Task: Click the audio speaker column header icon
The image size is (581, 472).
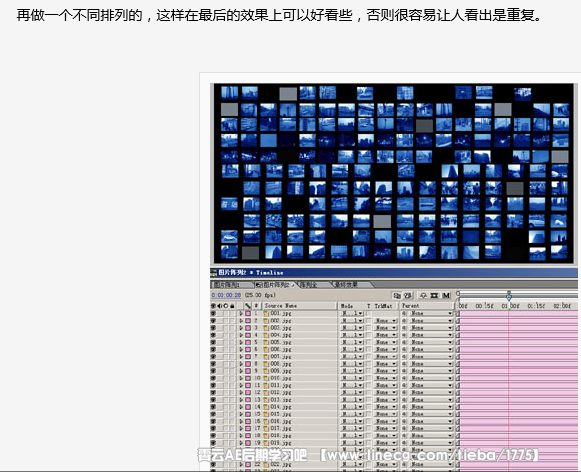Action: coord(220,306)
